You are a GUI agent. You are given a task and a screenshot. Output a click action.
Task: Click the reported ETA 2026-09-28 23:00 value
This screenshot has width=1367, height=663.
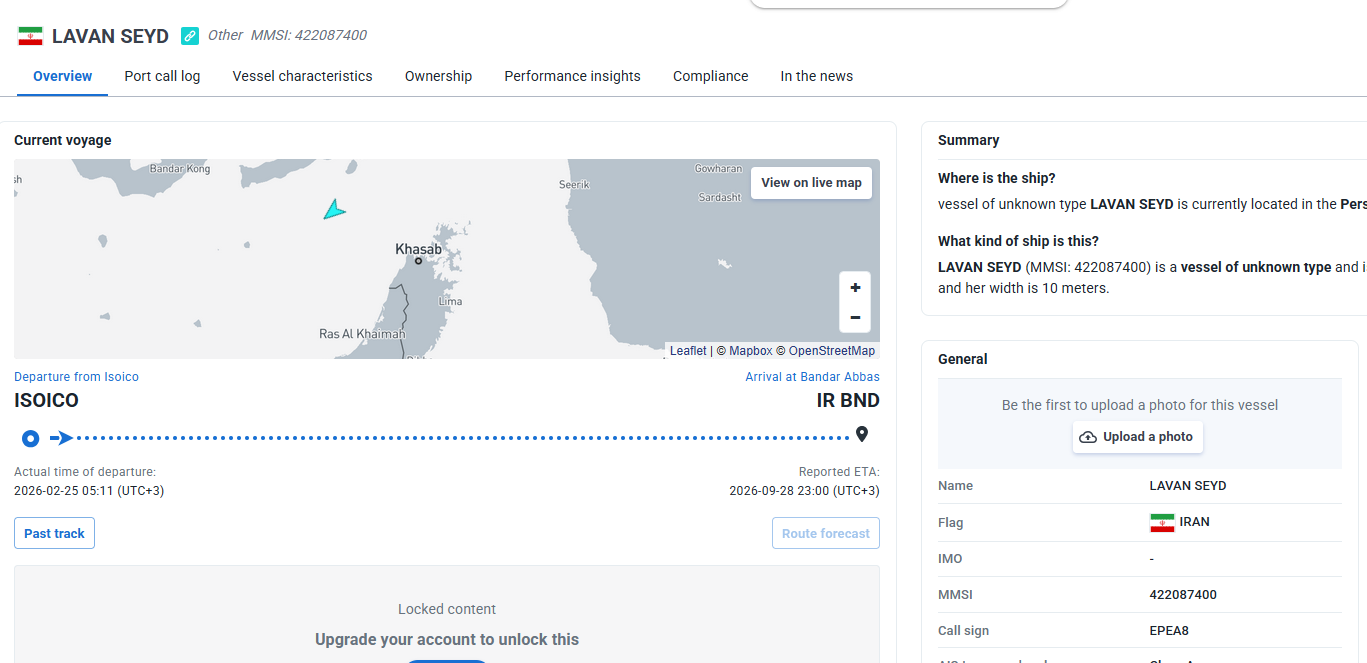[x=804, y=491]
